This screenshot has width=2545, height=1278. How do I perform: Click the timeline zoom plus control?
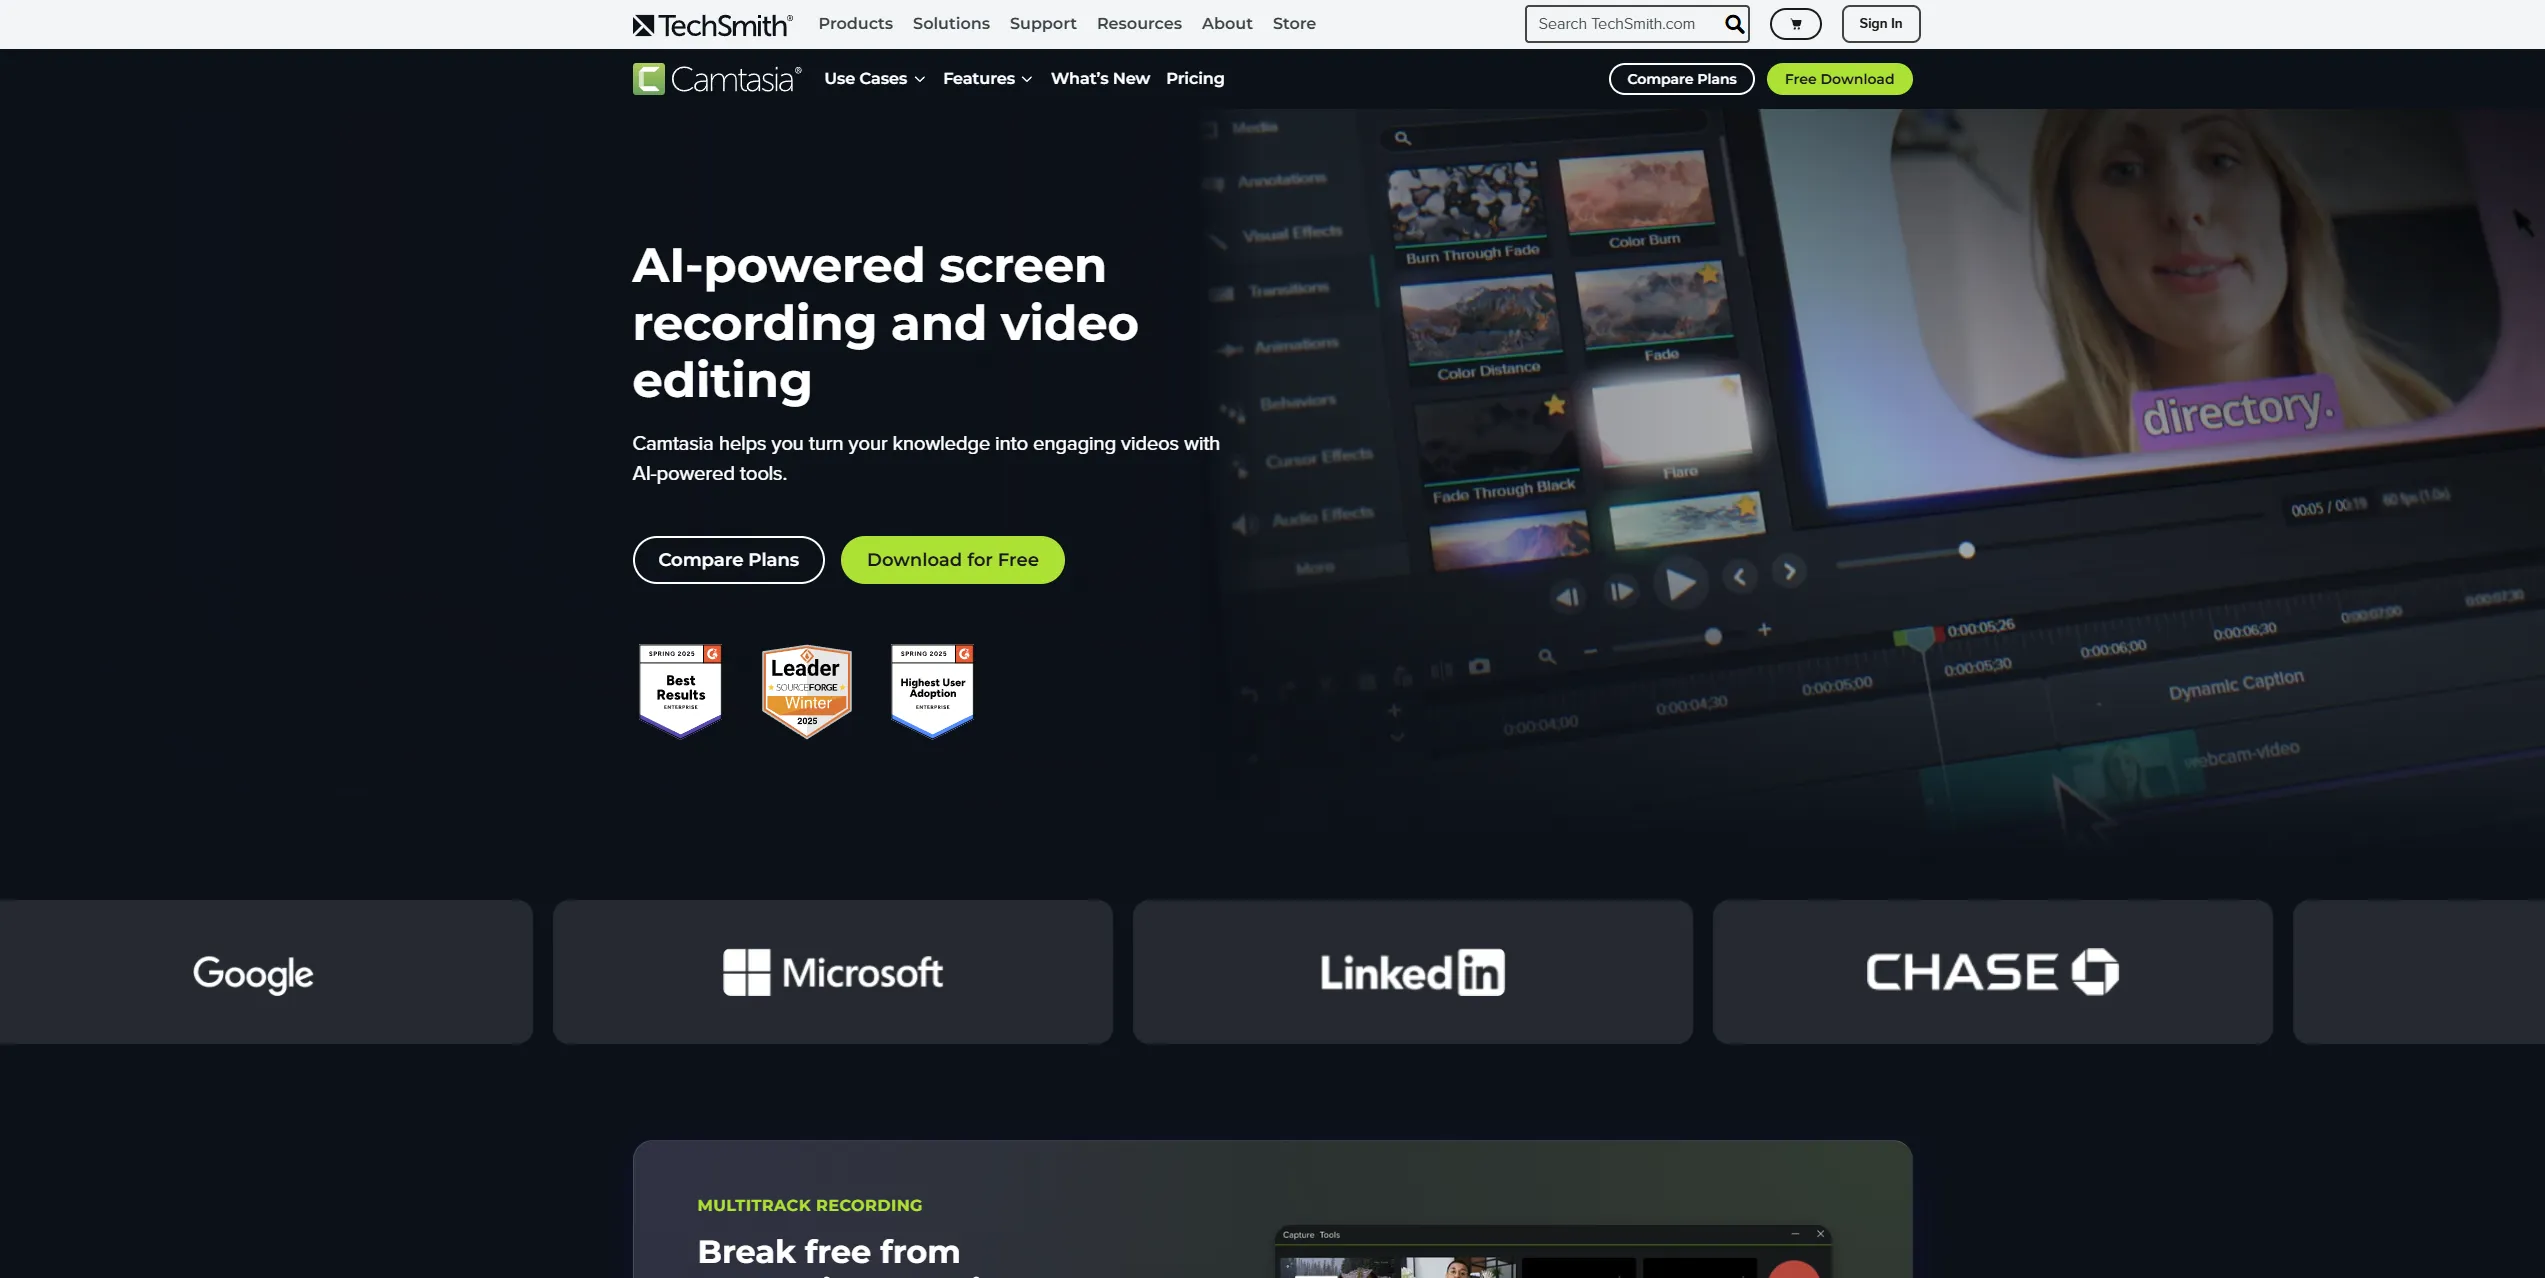click(1766, 631)
